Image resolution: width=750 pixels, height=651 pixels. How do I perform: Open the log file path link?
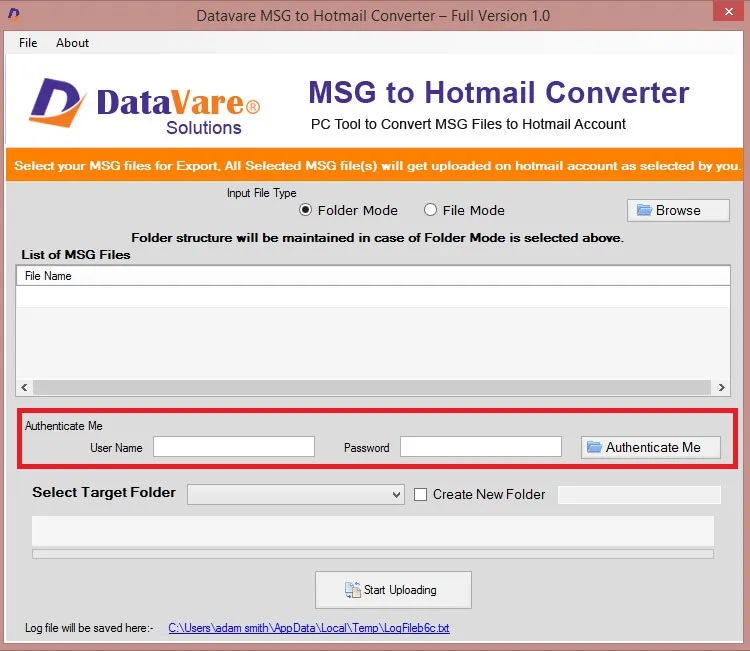(x=309, y=628)
